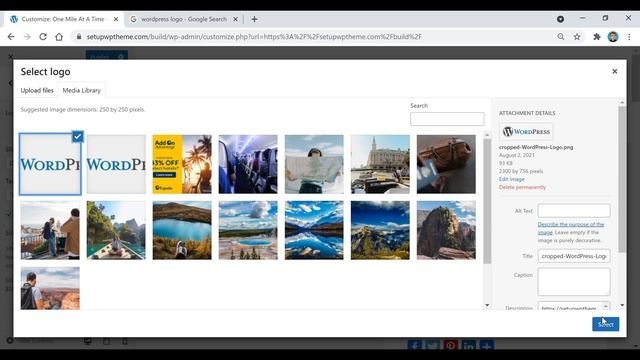Go to browser Home page

(x=59, y=37)
